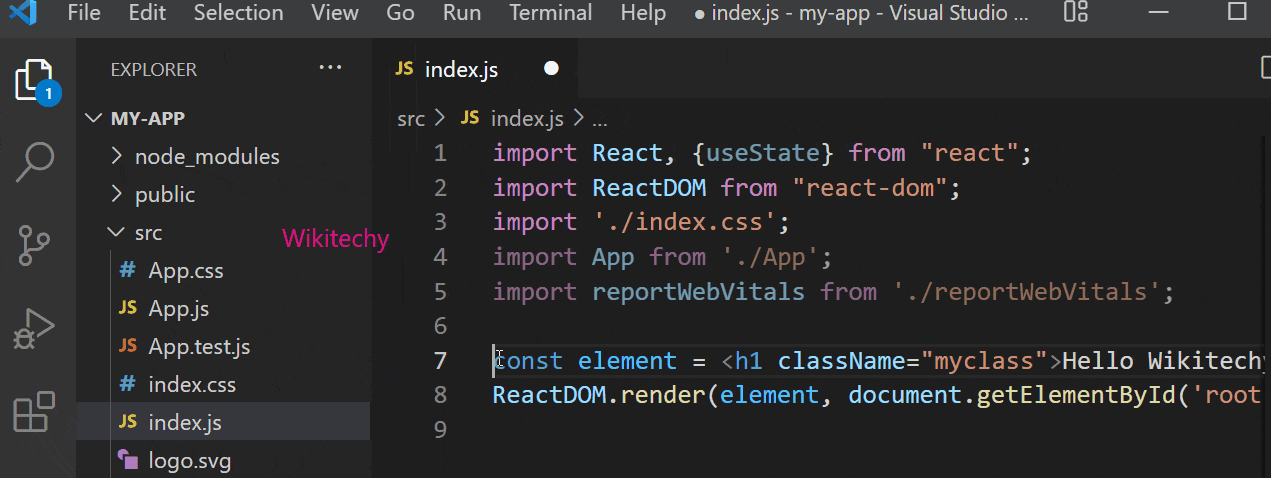Click line number 5 in the gutter
The image size is (1271, 478).
[x=440, y=292]
